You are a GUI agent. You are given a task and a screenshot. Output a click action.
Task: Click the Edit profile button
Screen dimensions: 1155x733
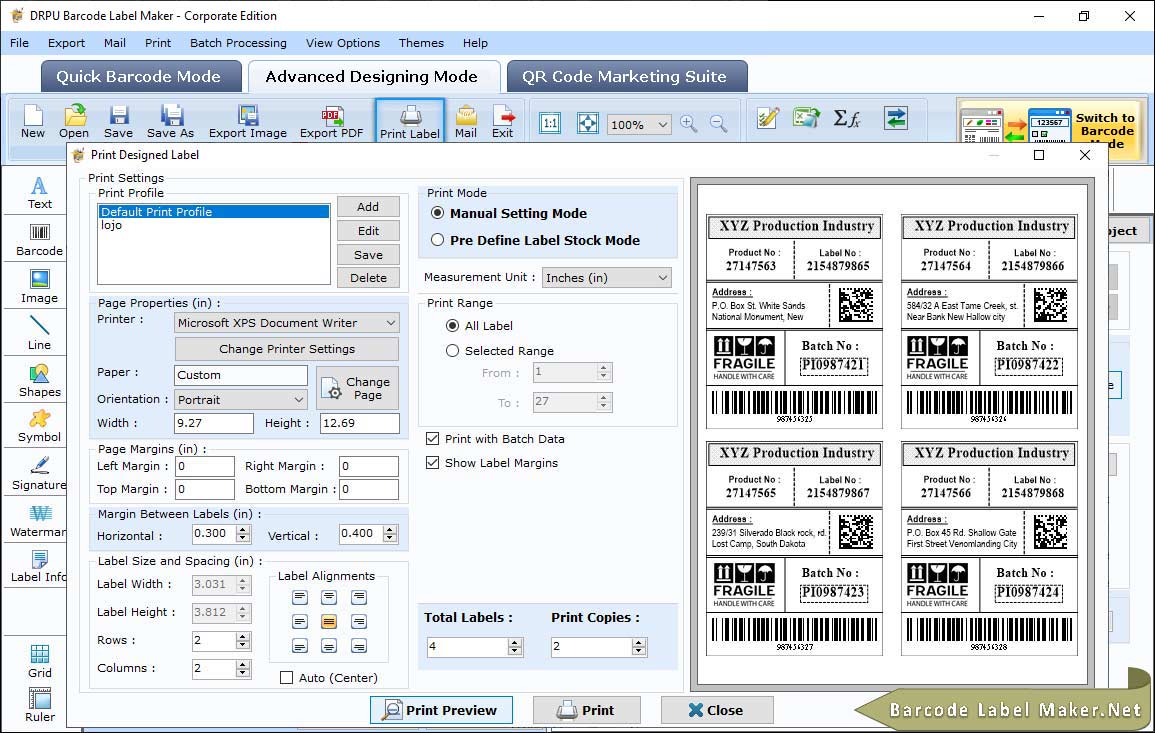368,231
